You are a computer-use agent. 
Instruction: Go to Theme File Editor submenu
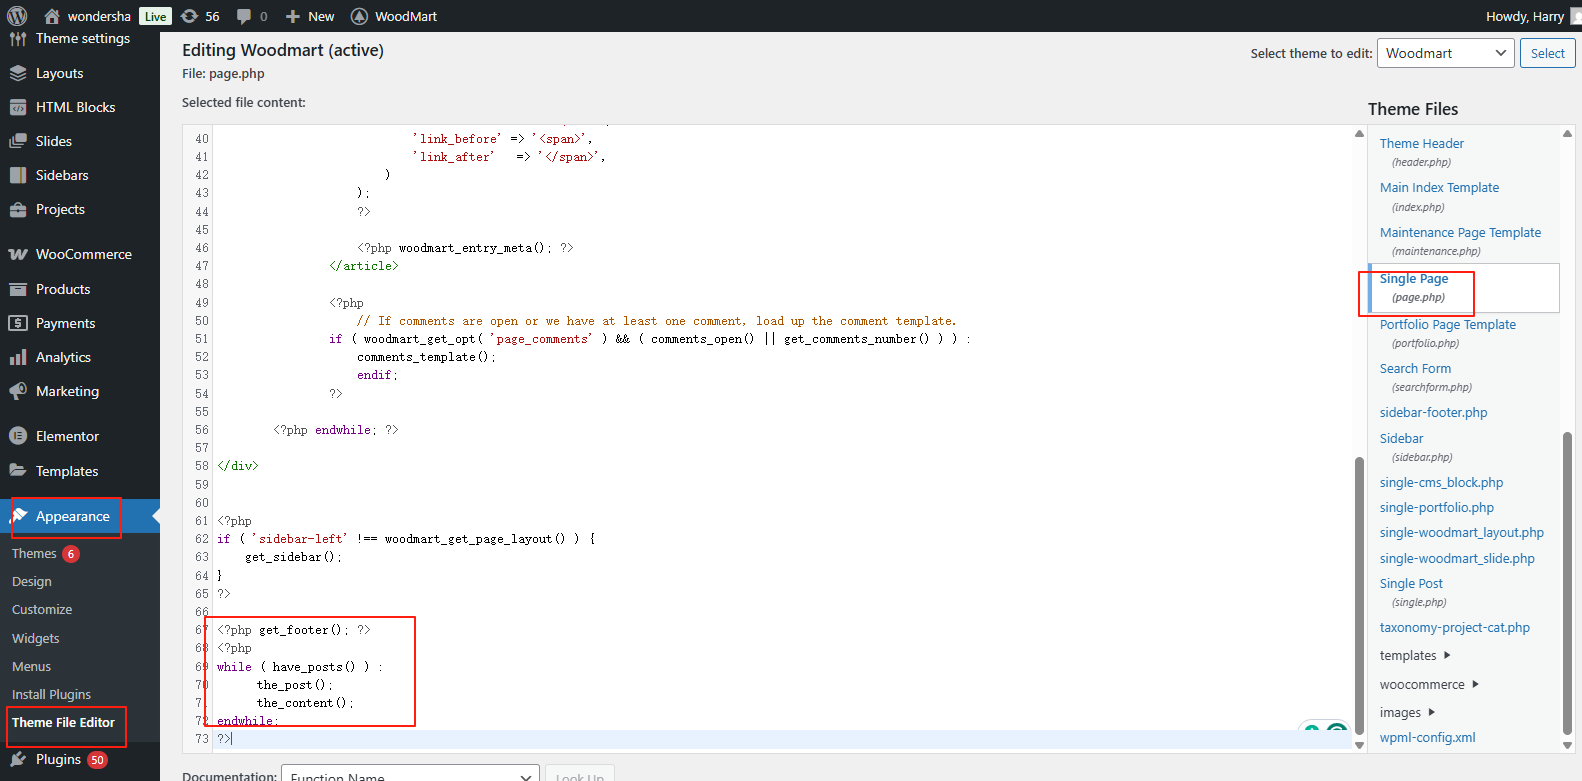coord(63,722)
